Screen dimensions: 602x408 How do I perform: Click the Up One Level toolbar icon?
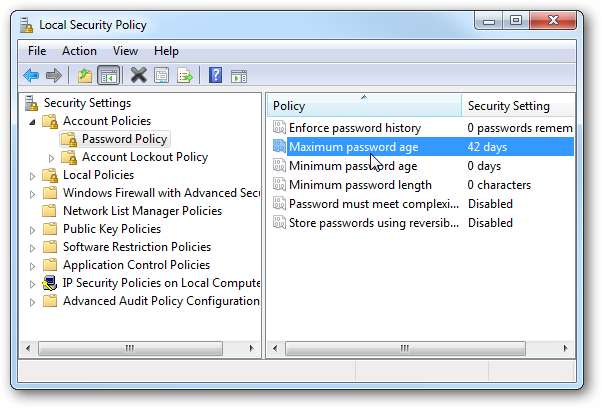(85, 75)
